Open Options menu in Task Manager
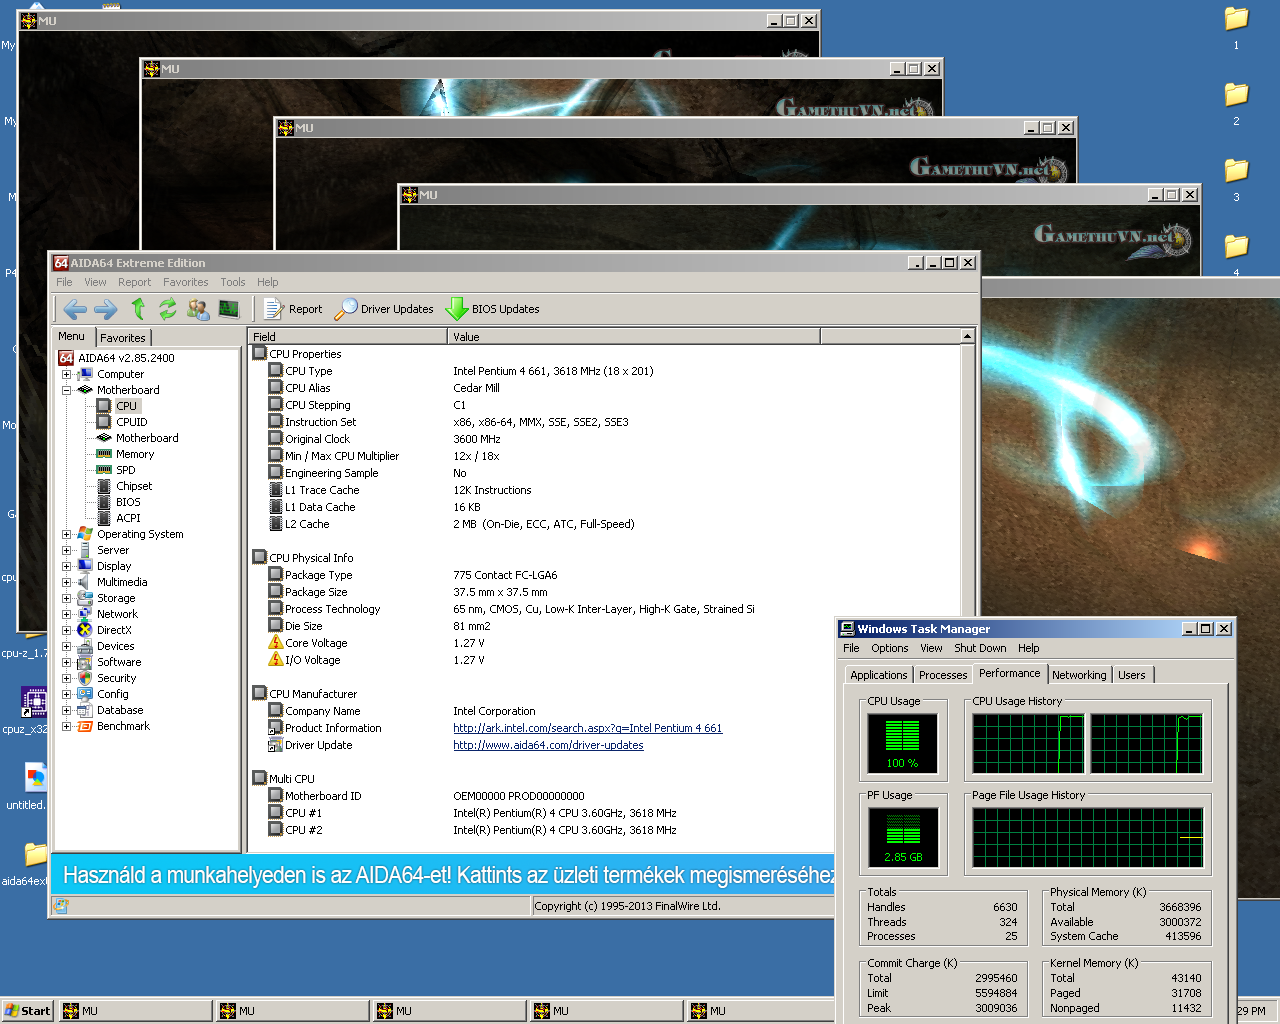Image resolution: width=1280 pixels, height=1024 pixels. [x=890, y=648]
